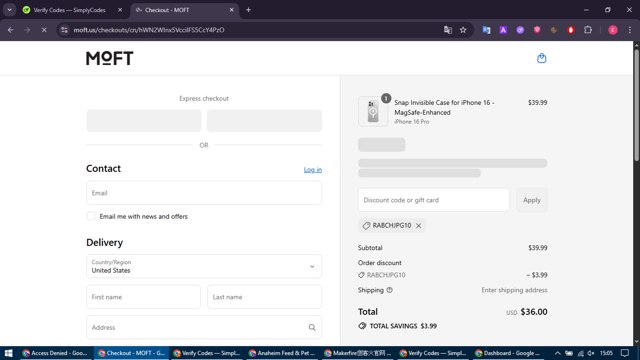This screenshot has width=640, height=360.
Task: Click the system clock showing 15:05
Action: coord(607,353)
